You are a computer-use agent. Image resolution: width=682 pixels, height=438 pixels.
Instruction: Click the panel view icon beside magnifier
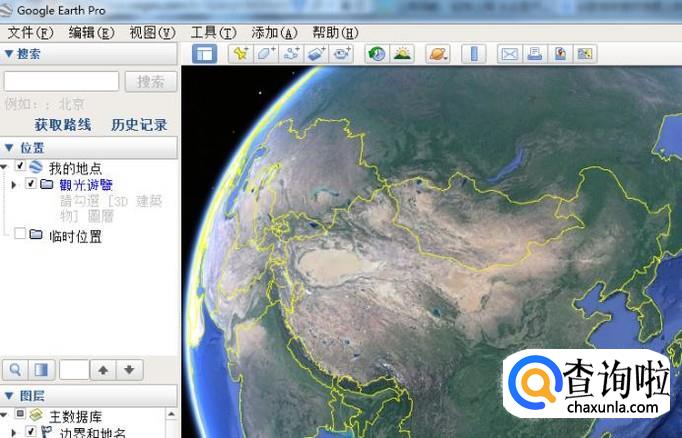click(42, 370)
